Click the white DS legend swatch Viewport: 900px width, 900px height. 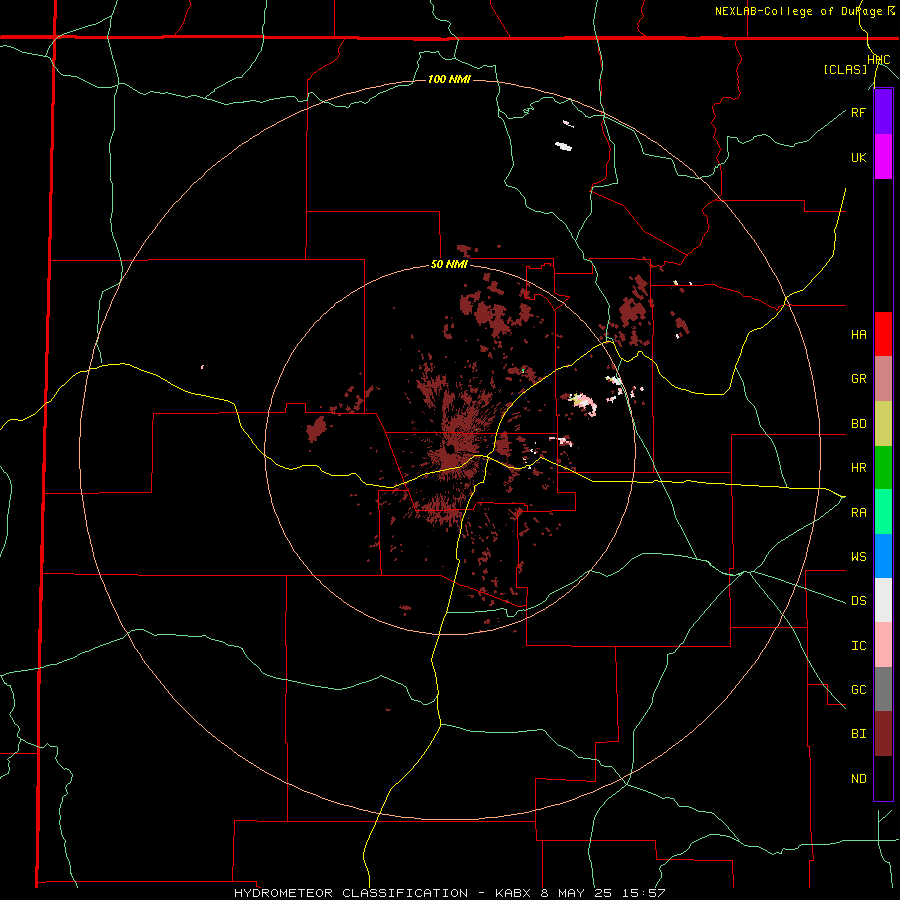(883, 600)
